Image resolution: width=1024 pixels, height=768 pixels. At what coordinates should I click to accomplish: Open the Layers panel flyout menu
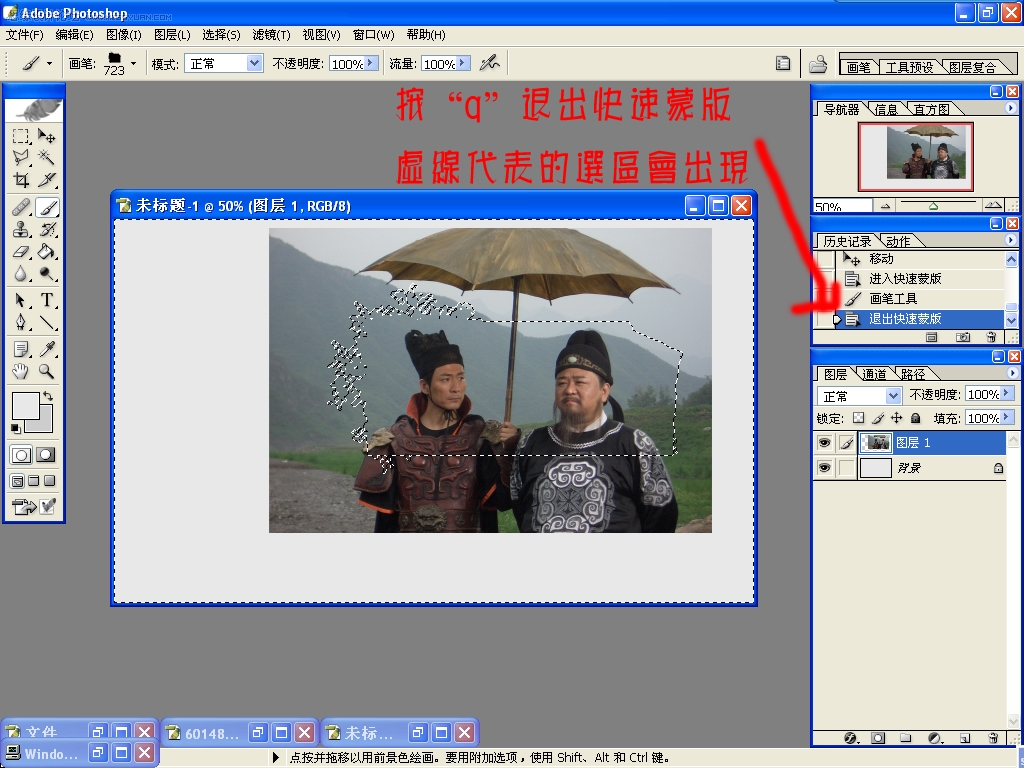pyautogui.click(x=1012, y=373)
